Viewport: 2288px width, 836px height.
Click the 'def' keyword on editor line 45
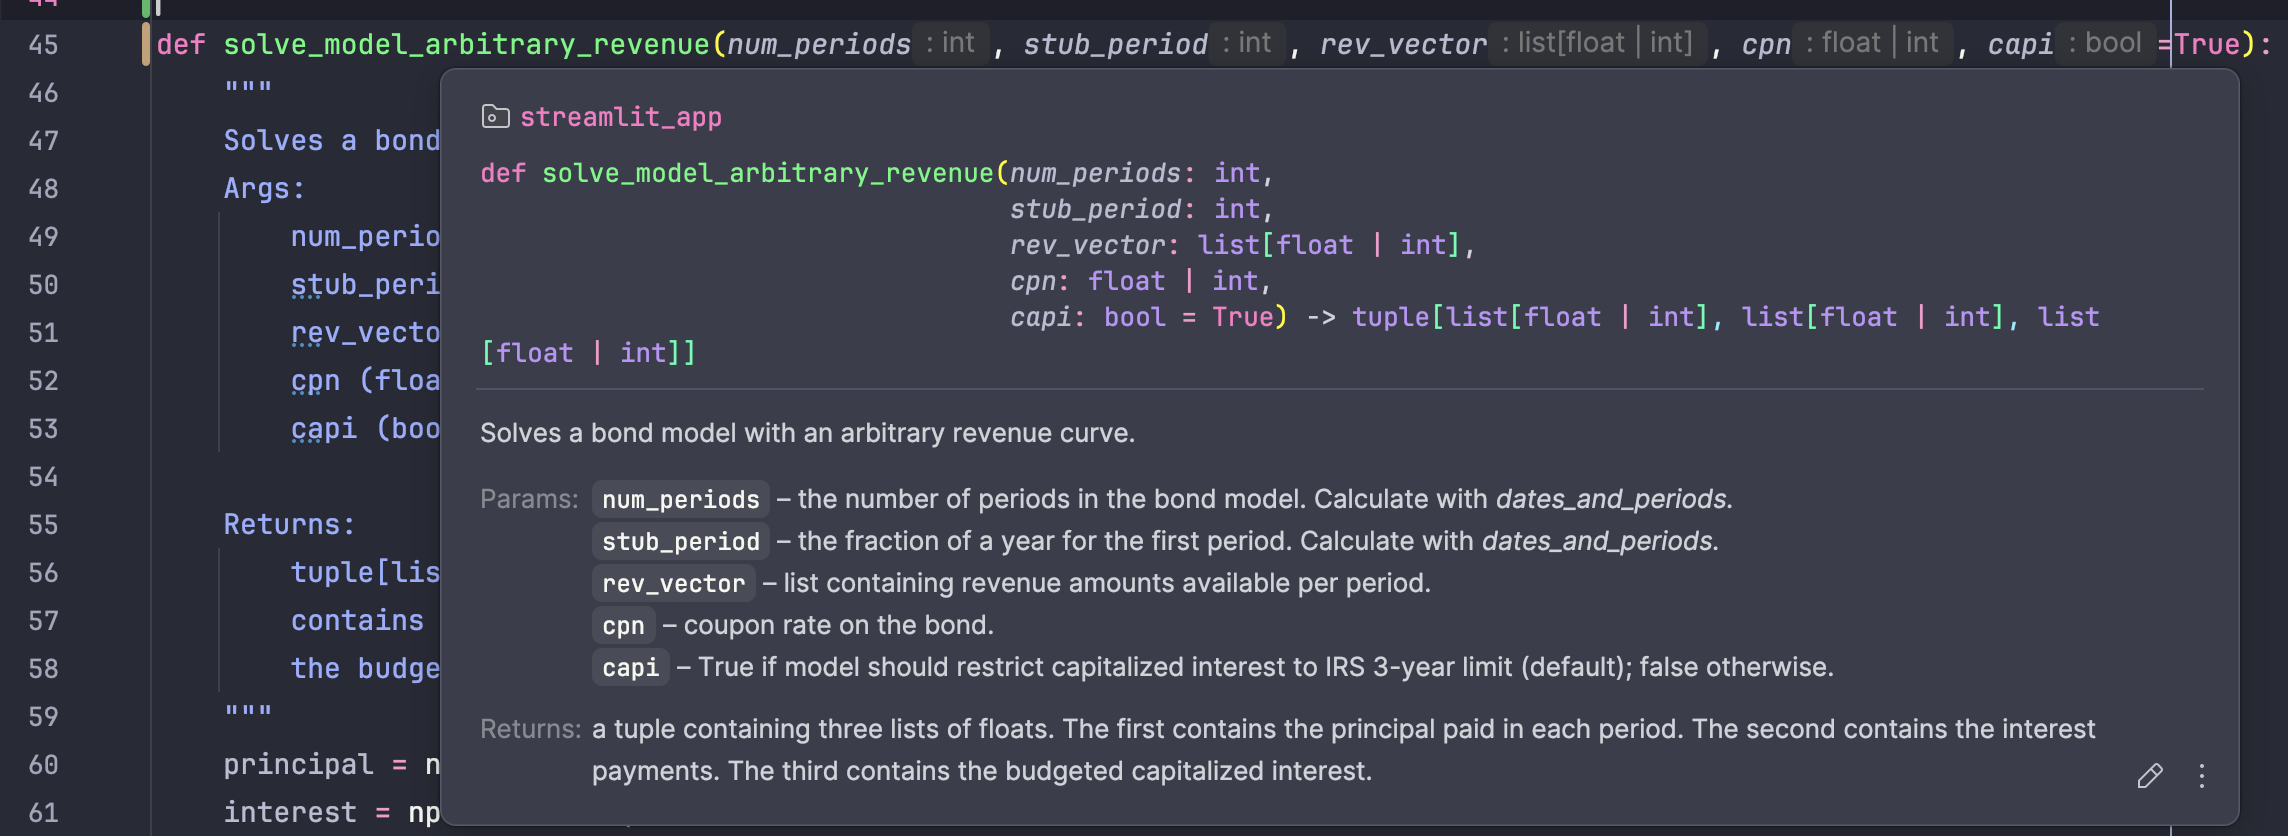click(181, 44)
